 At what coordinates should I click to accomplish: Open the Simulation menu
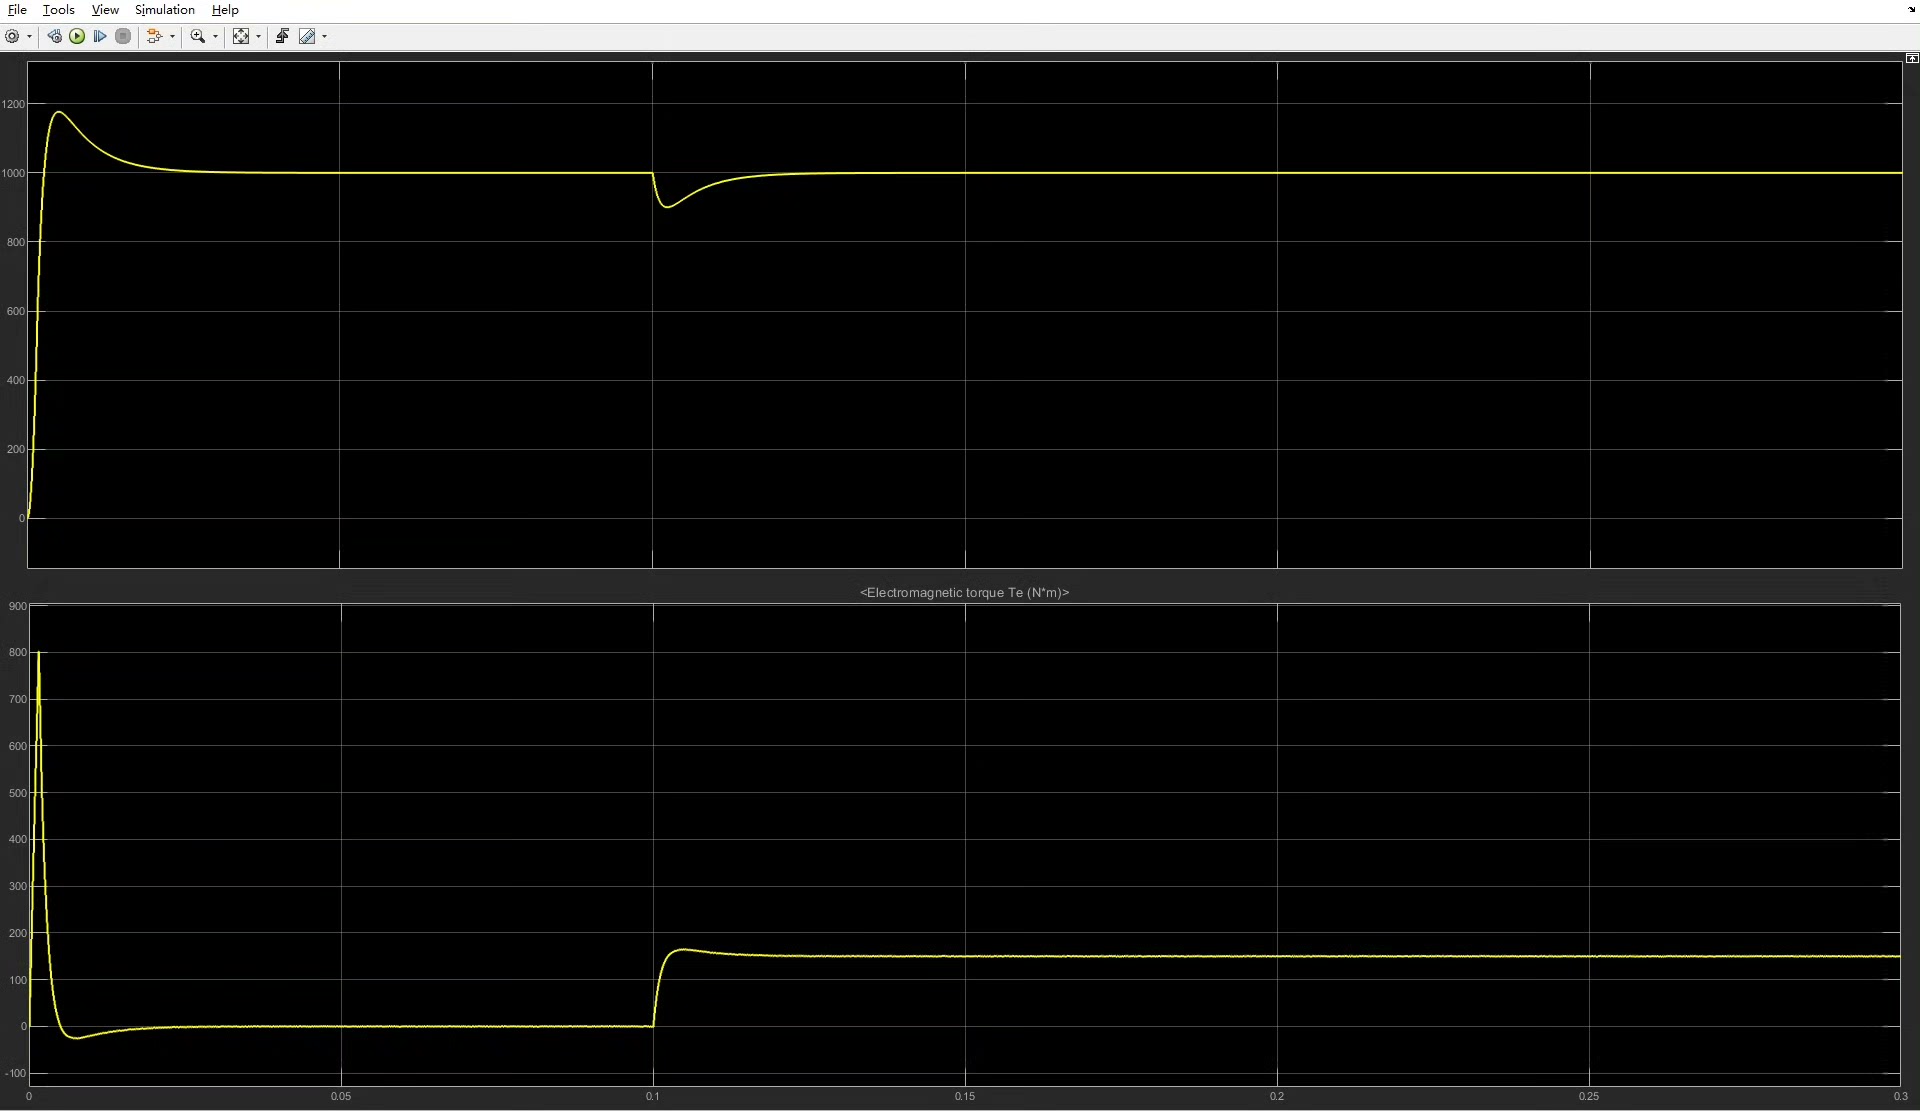(x=165, y=10)
